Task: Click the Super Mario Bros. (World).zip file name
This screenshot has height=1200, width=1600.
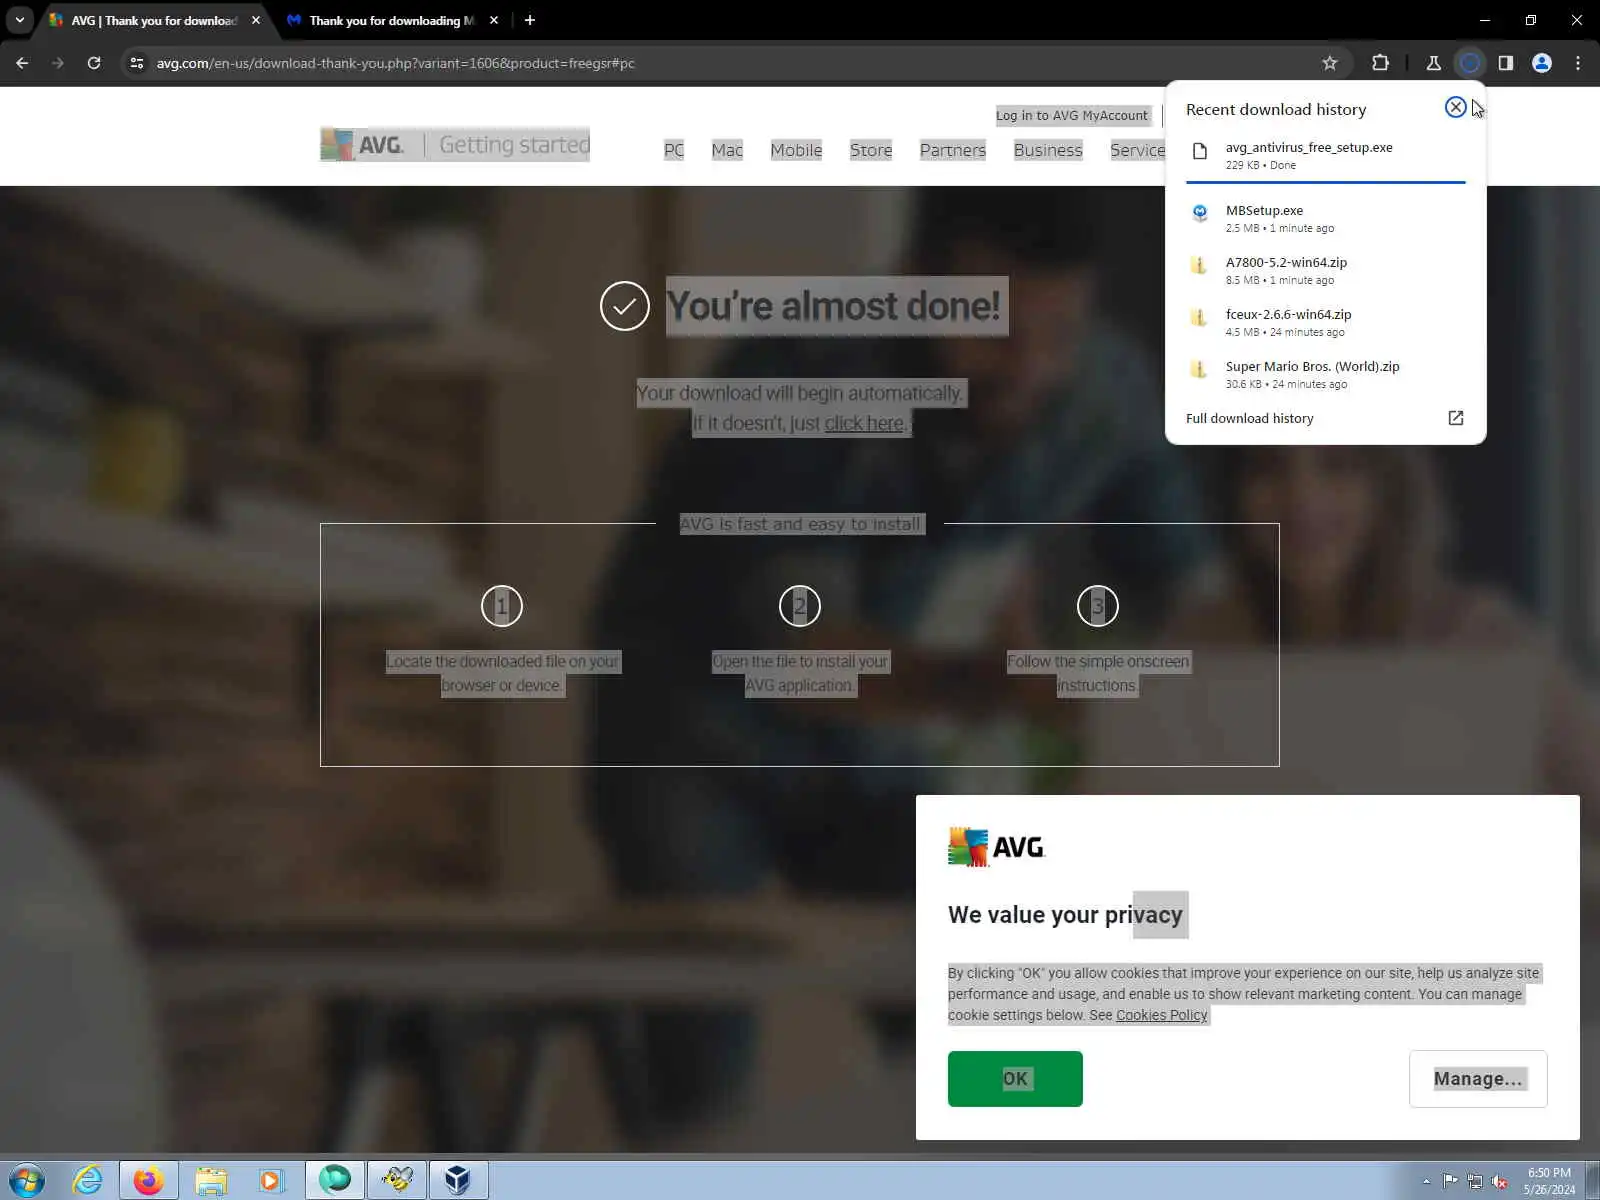Action: click(1313, 366)
